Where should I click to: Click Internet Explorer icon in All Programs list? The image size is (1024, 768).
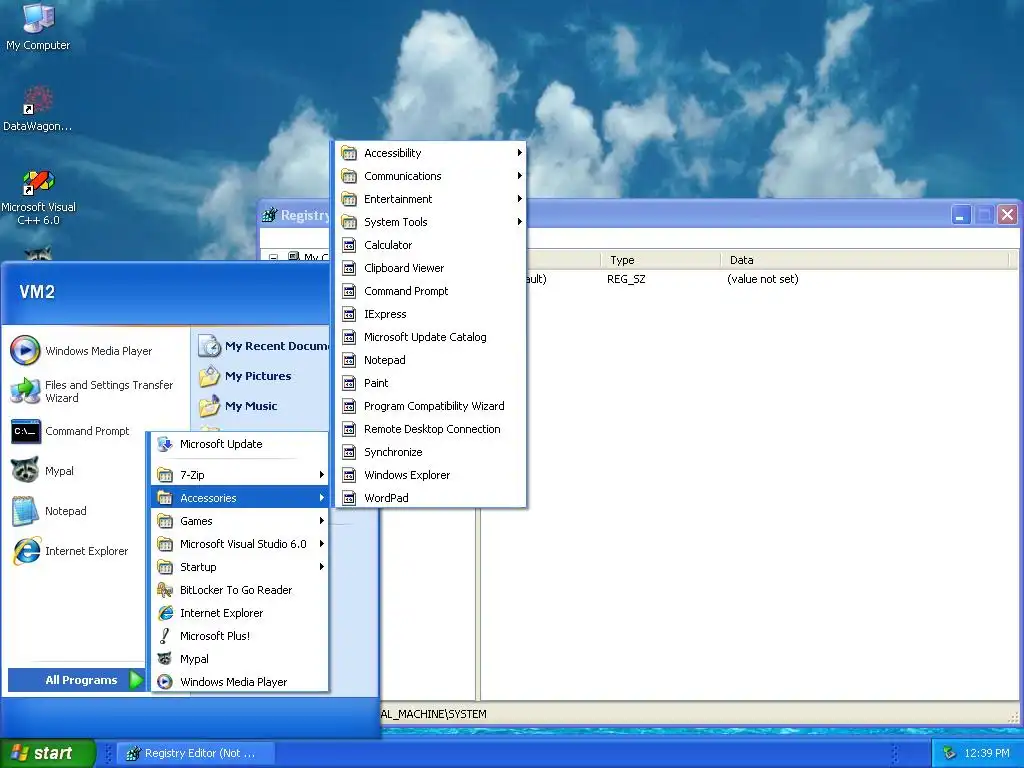click(165, 613)
